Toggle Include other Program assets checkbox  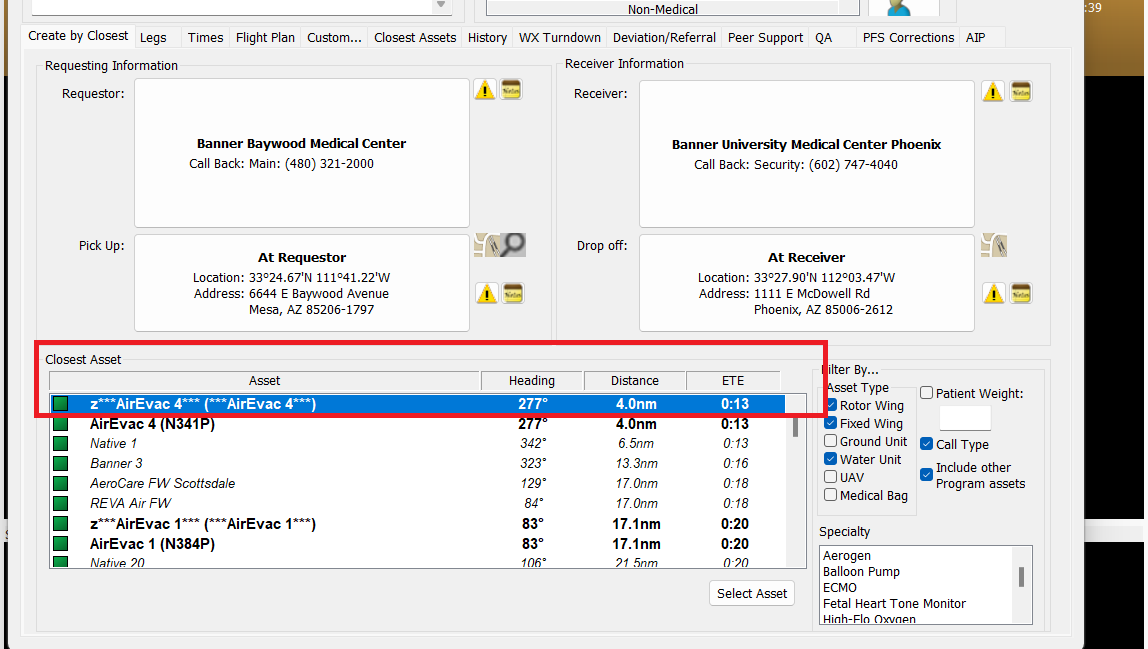(x=927, y=476)
